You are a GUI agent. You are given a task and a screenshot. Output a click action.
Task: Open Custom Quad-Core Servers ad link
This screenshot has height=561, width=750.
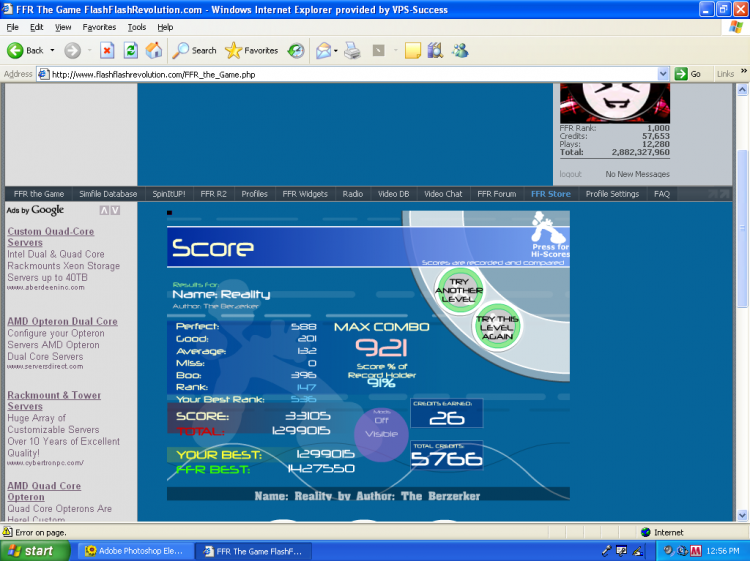50,237
